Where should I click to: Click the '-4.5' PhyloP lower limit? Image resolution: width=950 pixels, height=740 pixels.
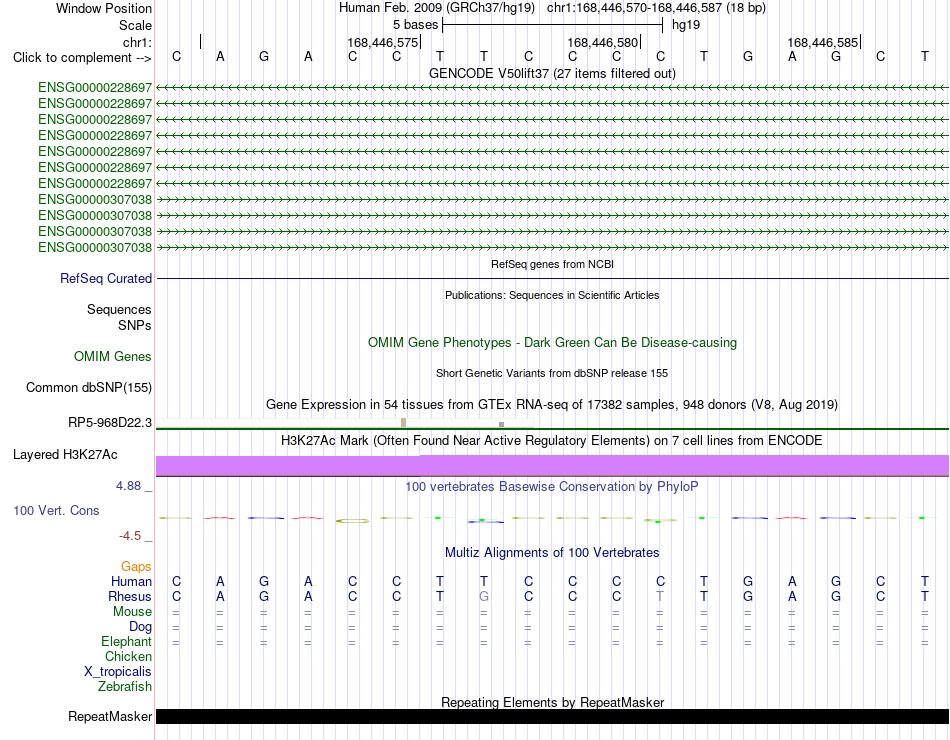click(130, 536)
